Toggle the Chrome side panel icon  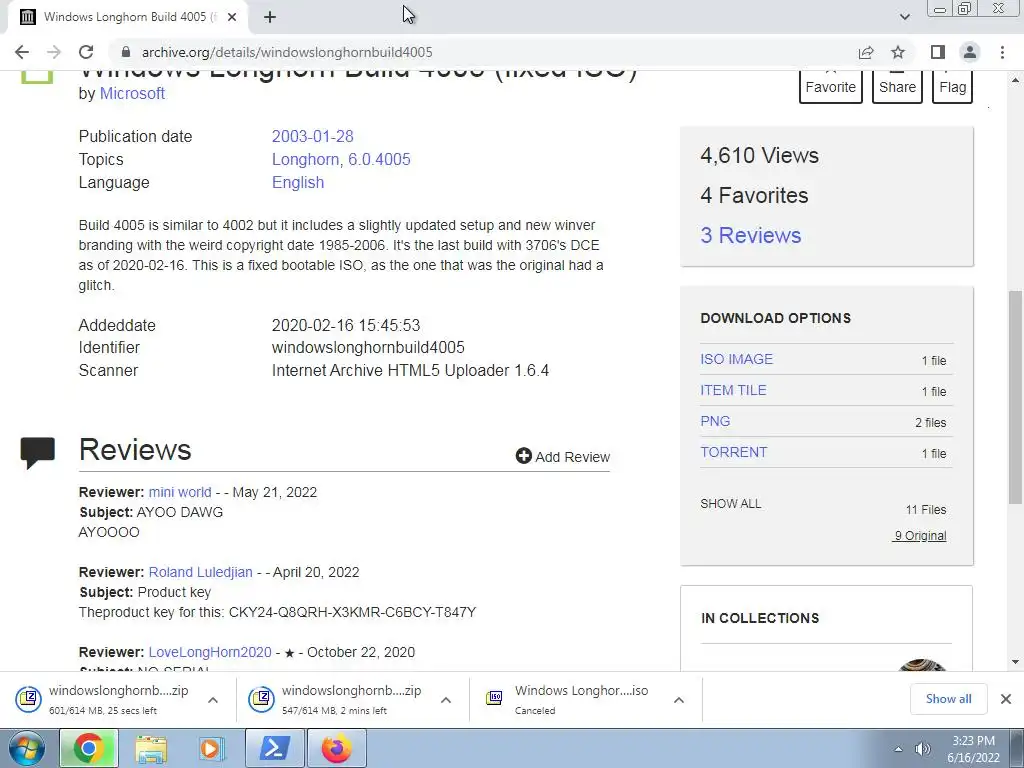point(938,52)
